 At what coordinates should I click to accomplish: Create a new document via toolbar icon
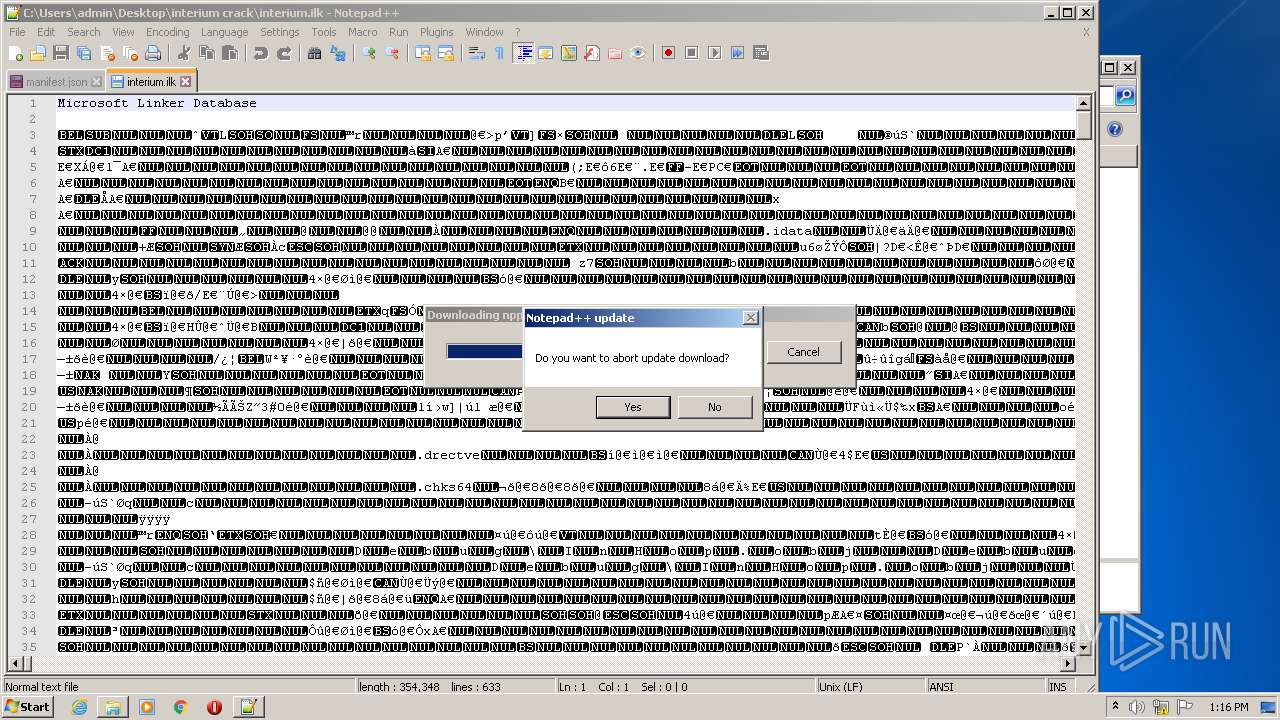click(x=17, y=53)
